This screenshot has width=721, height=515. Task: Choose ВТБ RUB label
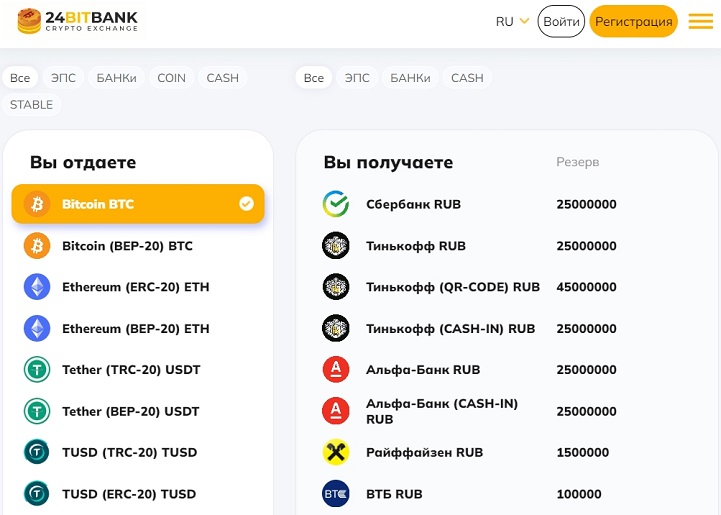394,493
